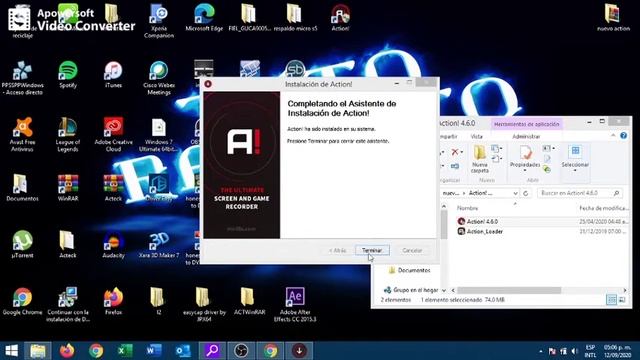Switch to the Vista tab in Explorer
Screen dimensions: 640x360
(x=476, y=136)
